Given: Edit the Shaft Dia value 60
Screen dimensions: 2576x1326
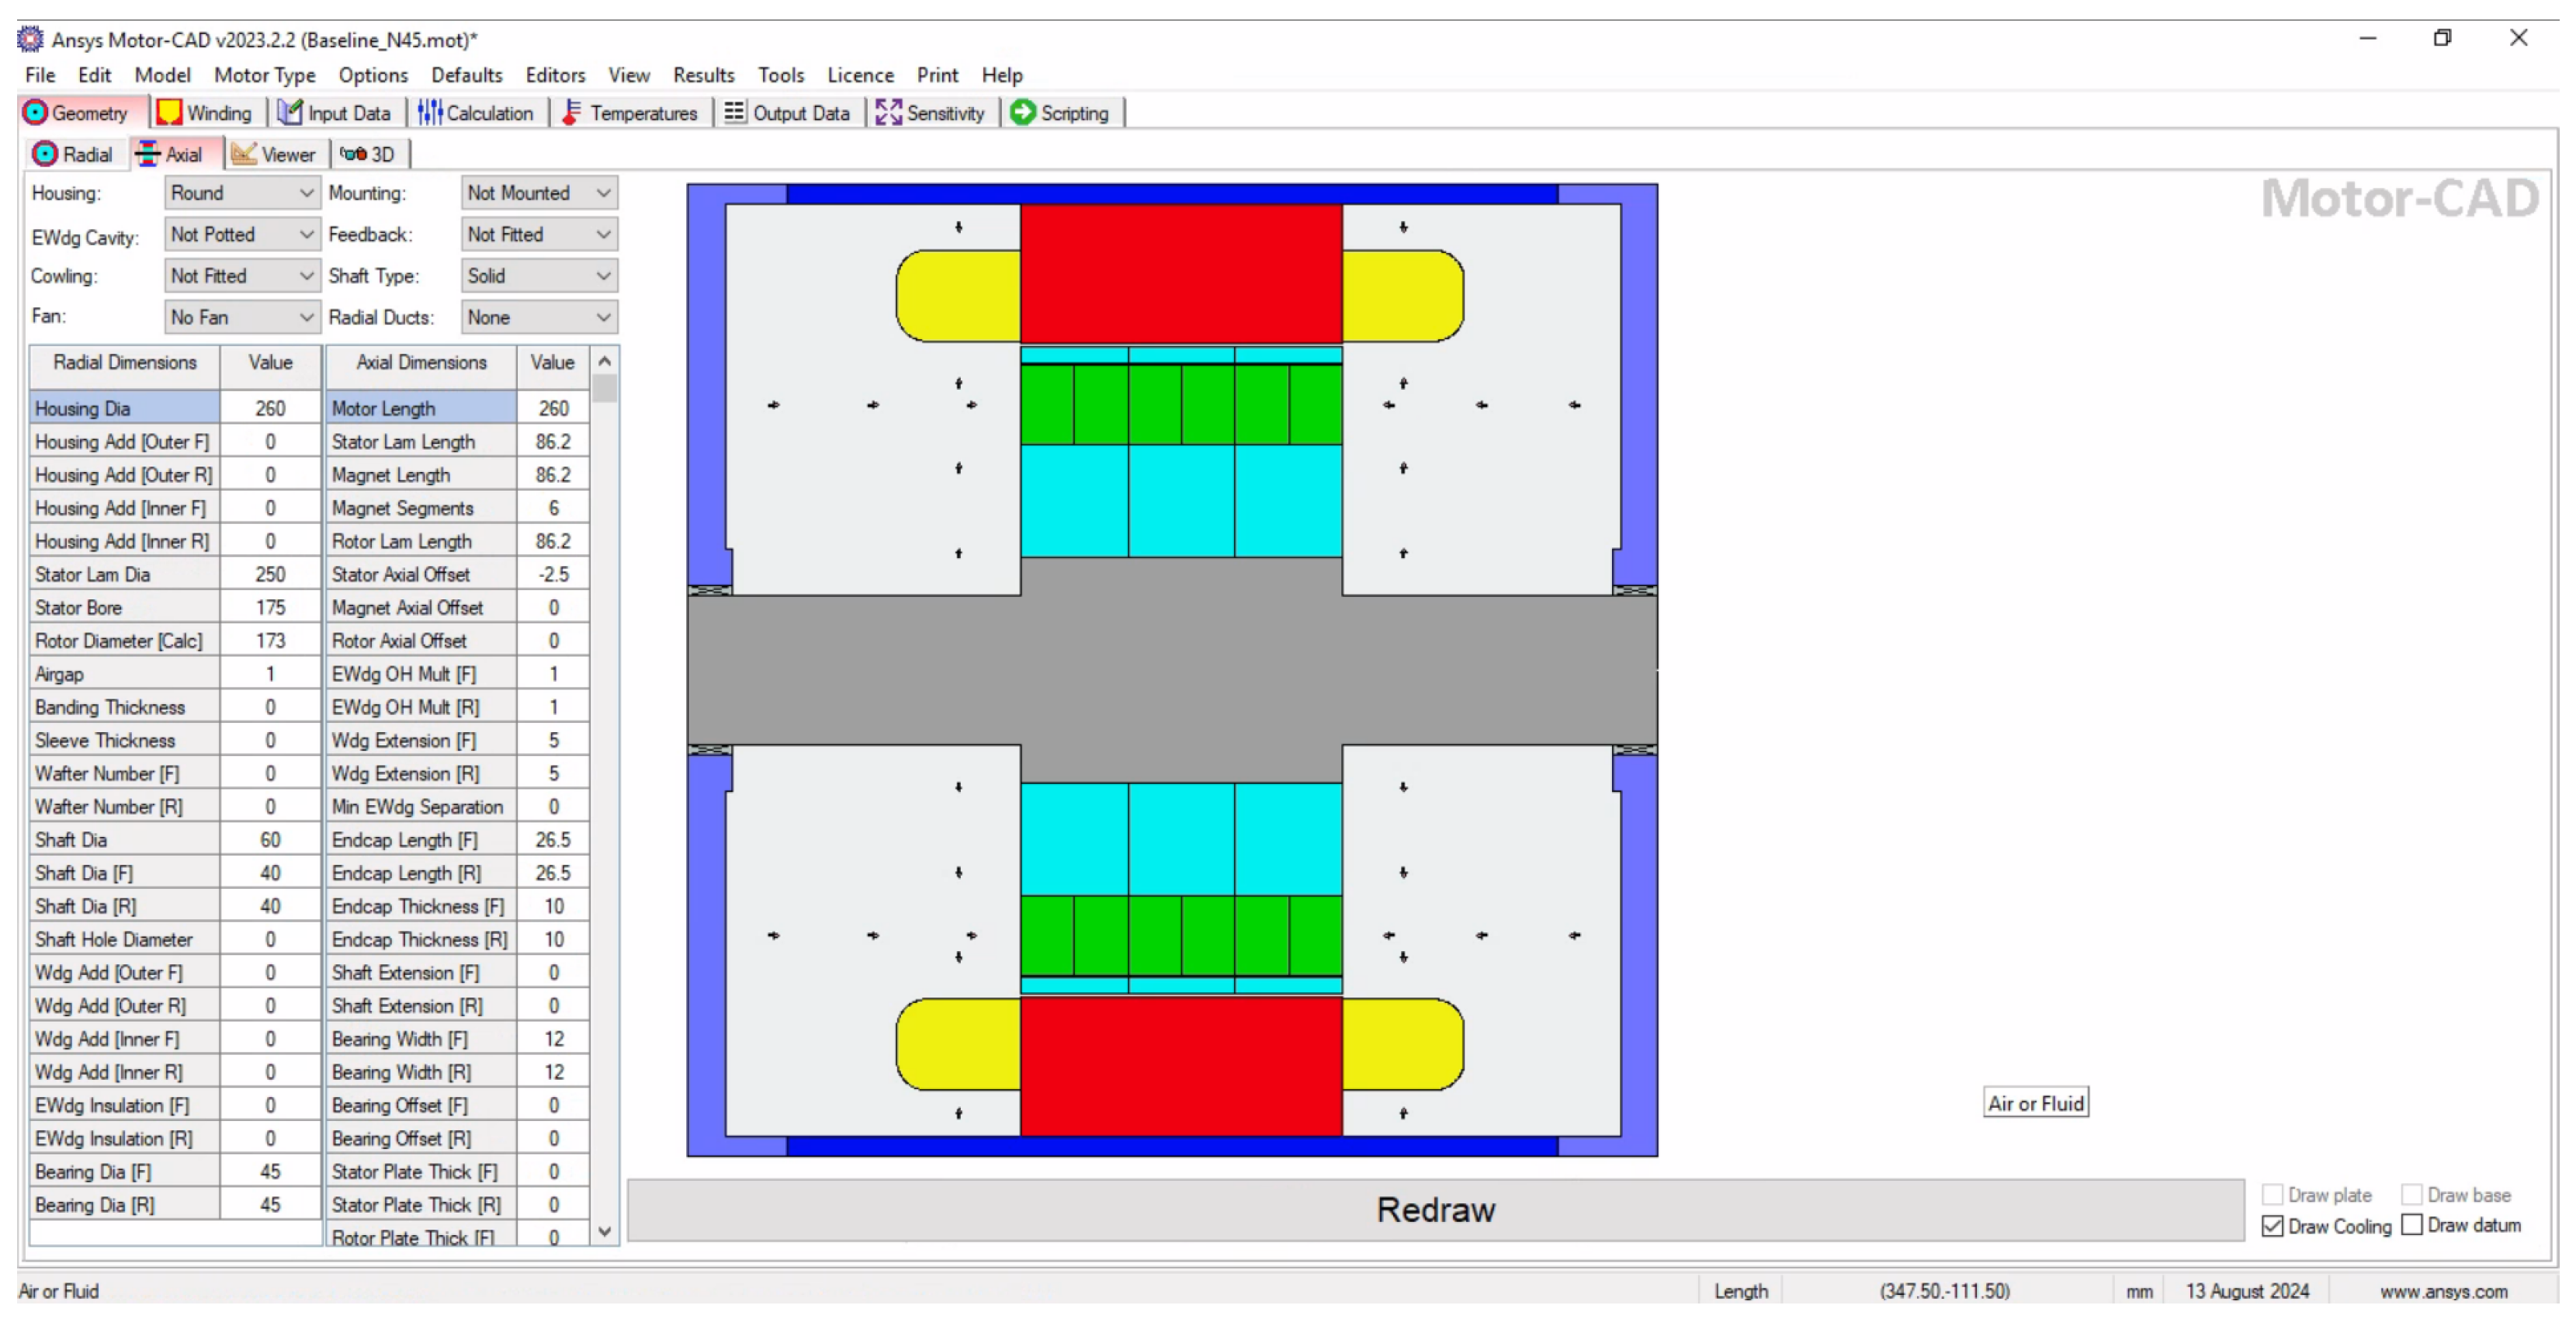Looking at the screenshot, I should tap(270, 840).
